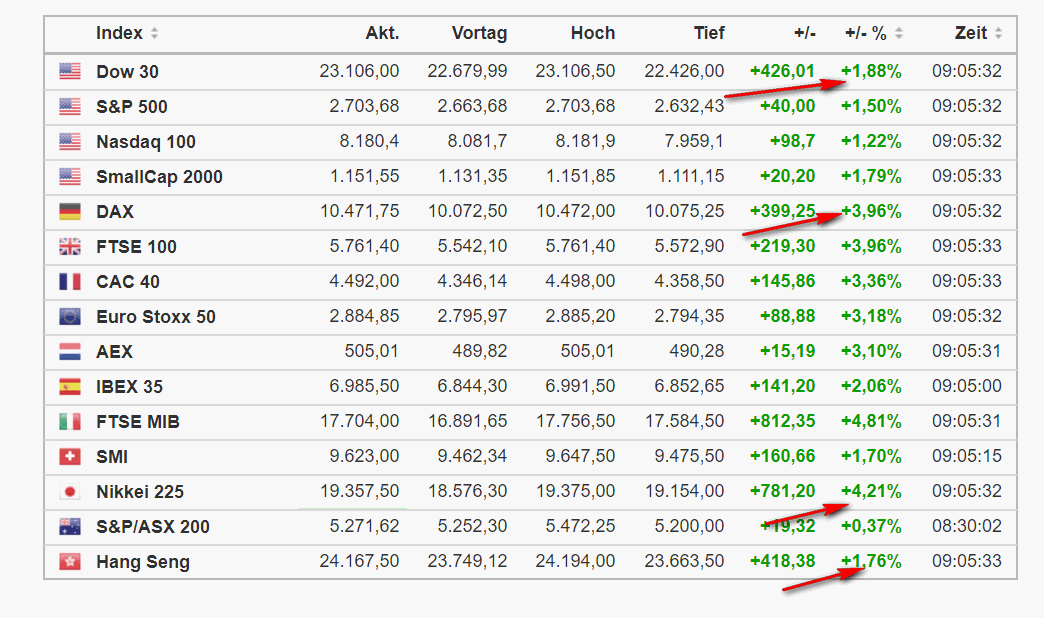This screenshot has height=618, width=1044.
Task: Open the S&P/ASX 200 index link
Action: 153,526
